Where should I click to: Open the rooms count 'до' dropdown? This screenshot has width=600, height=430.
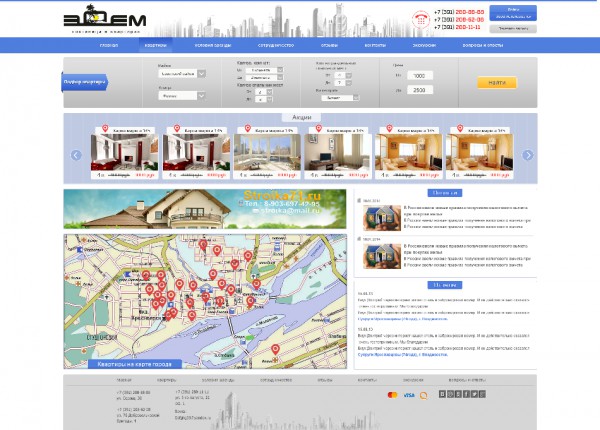(x=264, y=77)
